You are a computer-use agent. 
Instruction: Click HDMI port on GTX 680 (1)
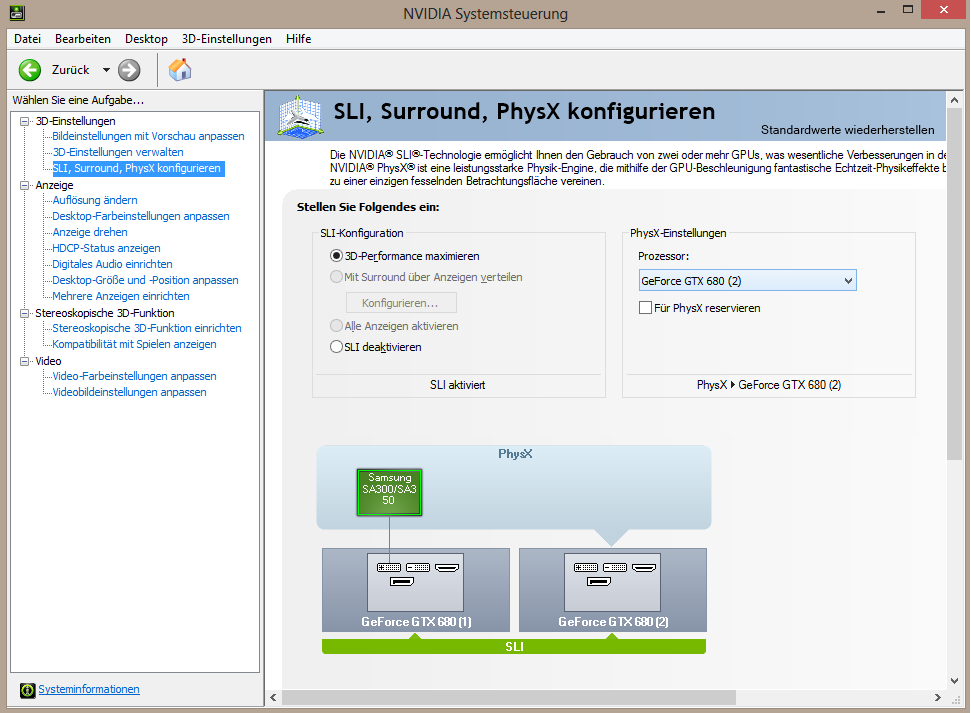point(446,567)
